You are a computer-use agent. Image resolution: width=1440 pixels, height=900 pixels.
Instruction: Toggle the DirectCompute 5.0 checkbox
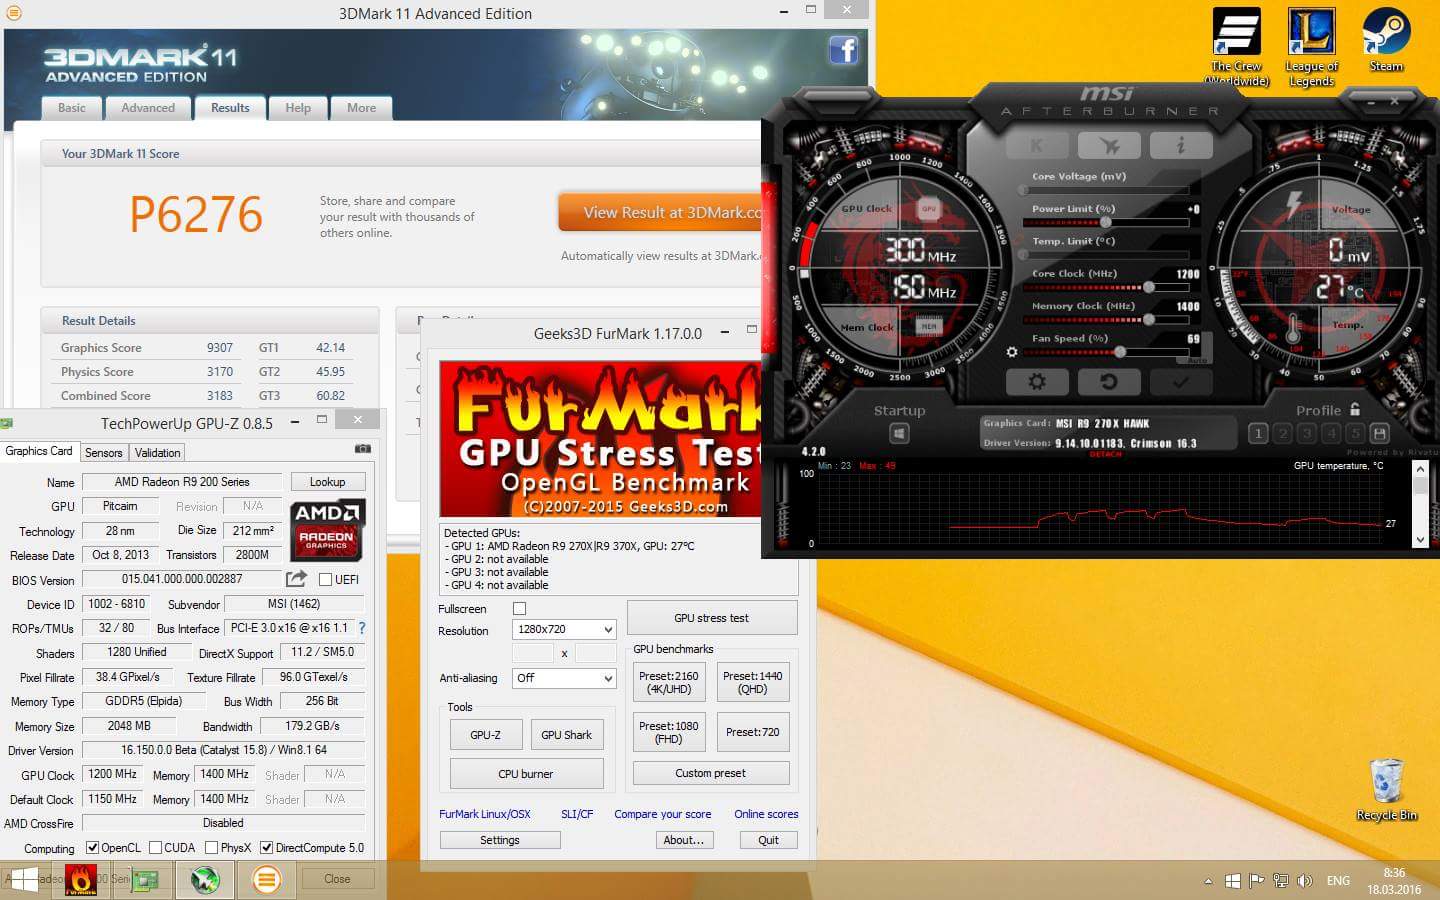point(266,848)
